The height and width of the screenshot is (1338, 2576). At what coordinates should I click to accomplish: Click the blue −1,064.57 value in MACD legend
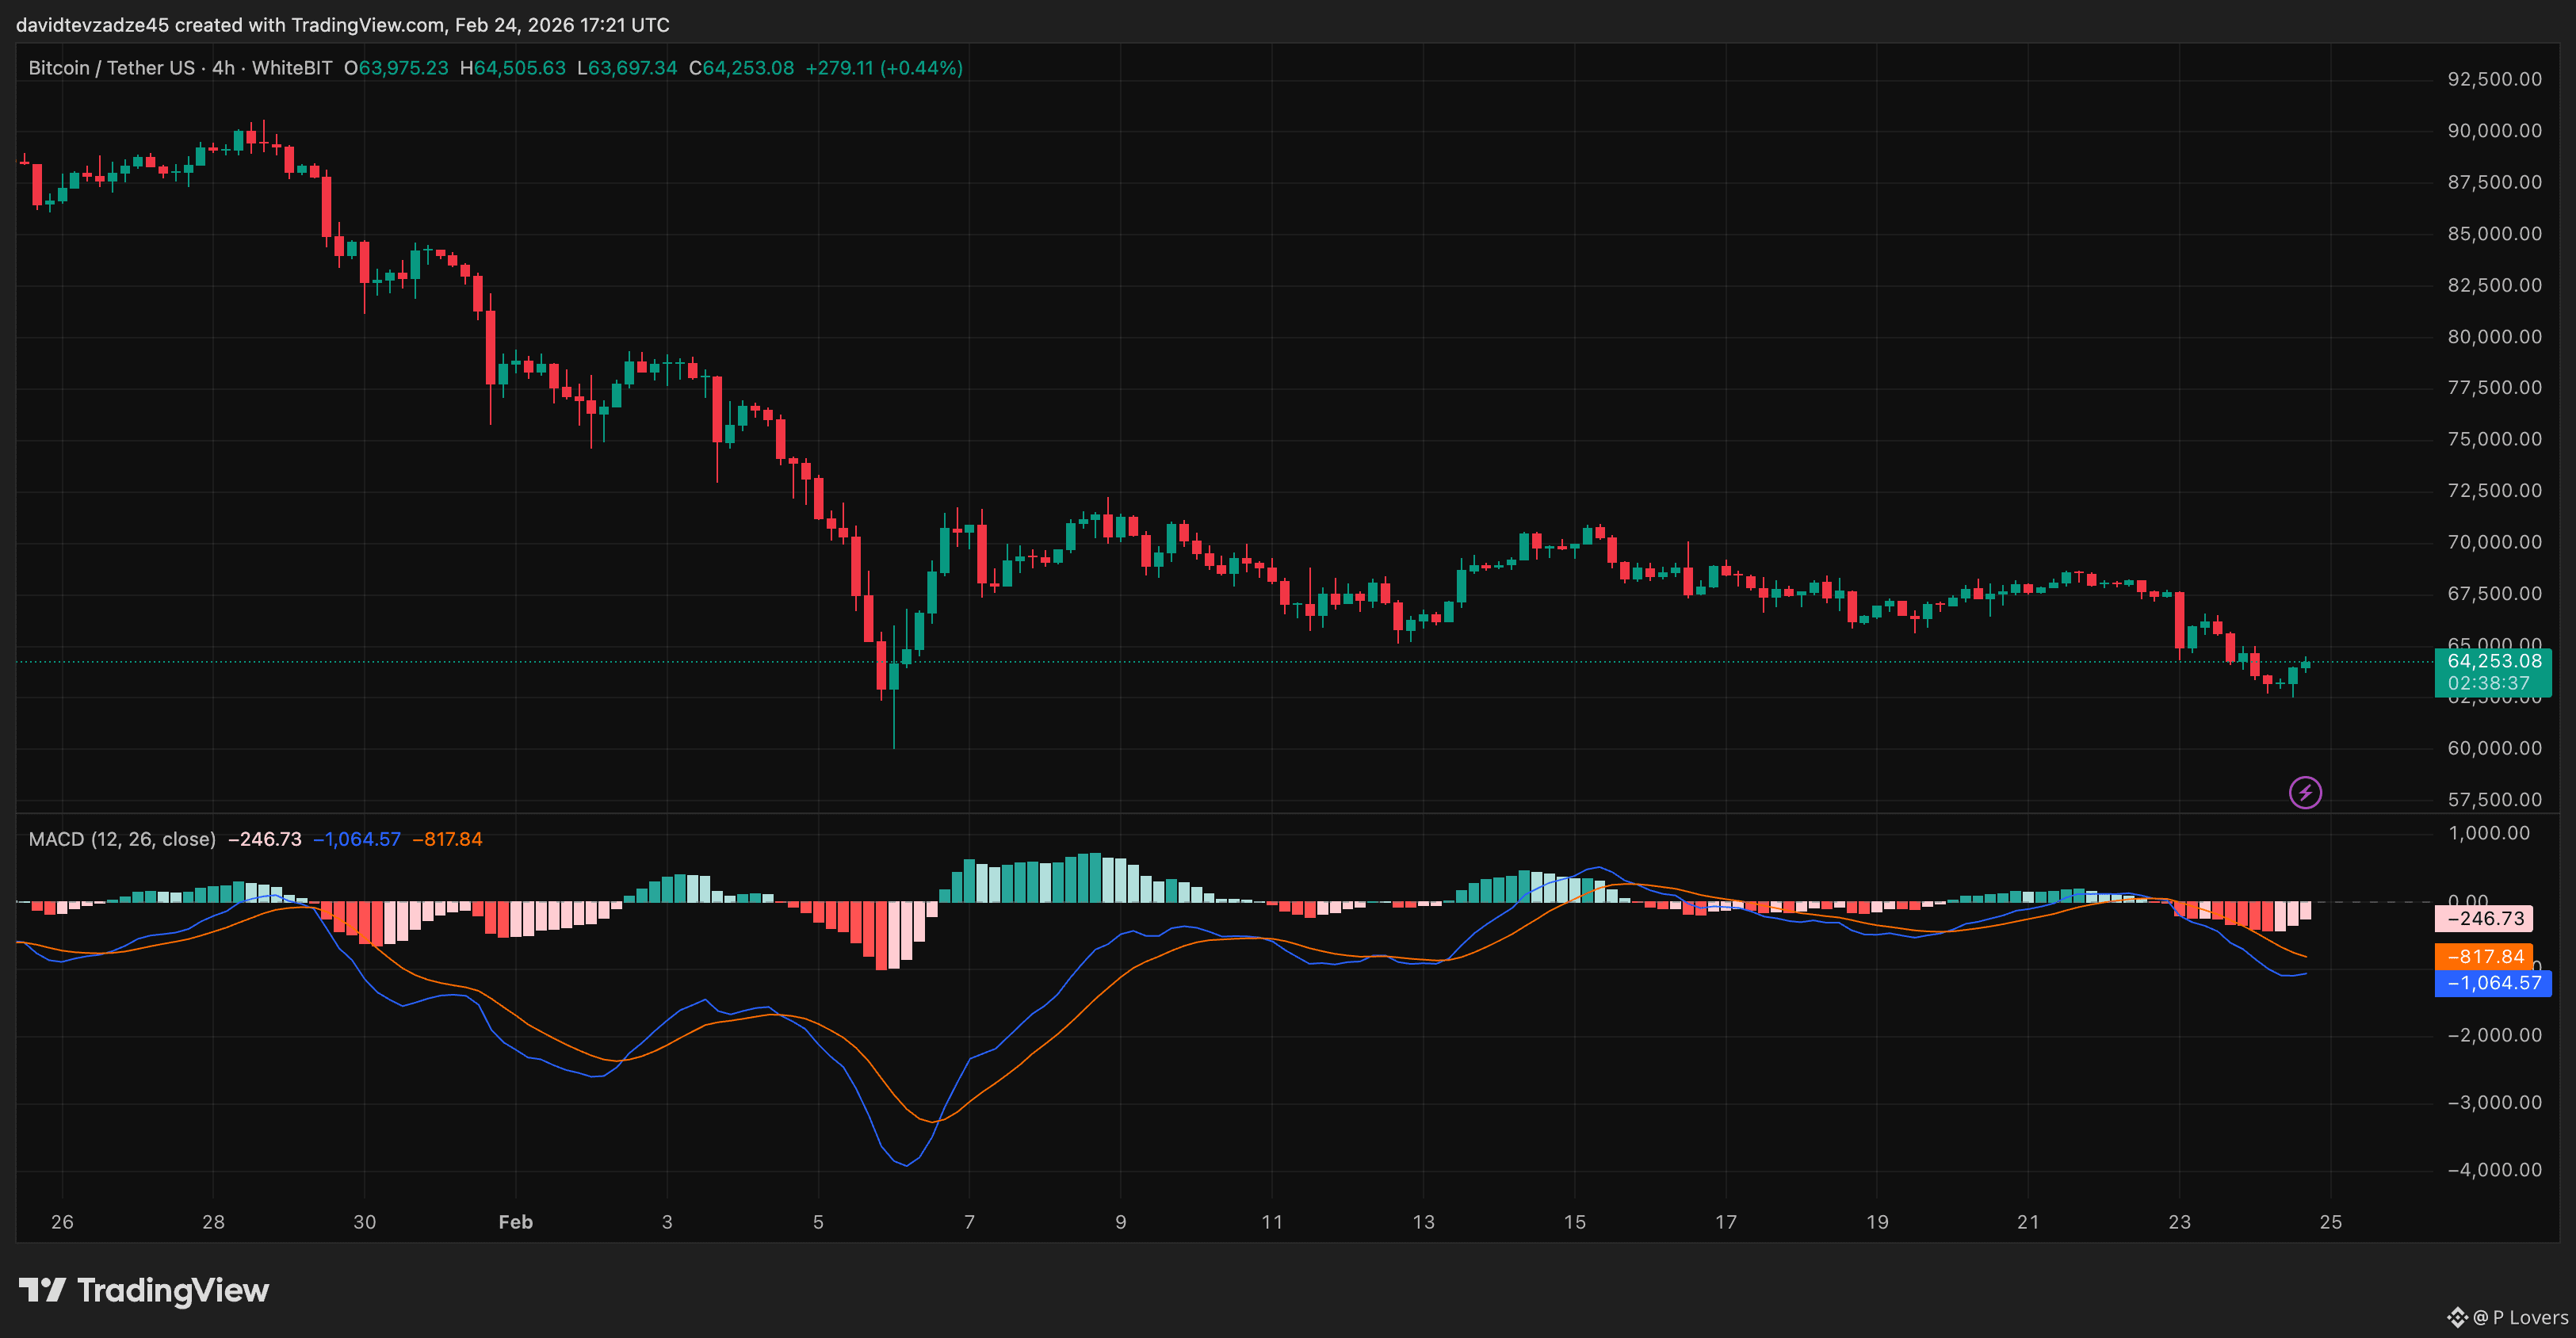tap(357, 839)
